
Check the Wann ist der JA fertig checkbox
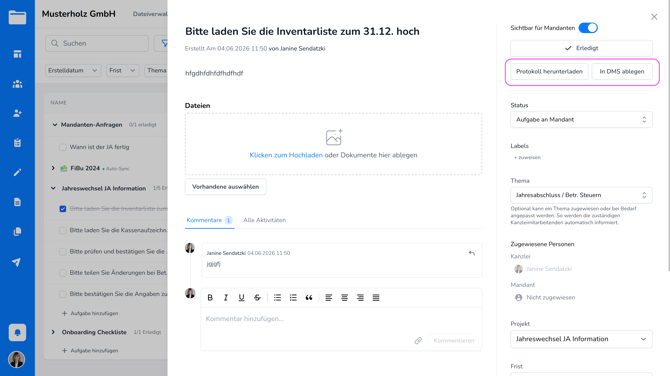[x=63, y=147]
